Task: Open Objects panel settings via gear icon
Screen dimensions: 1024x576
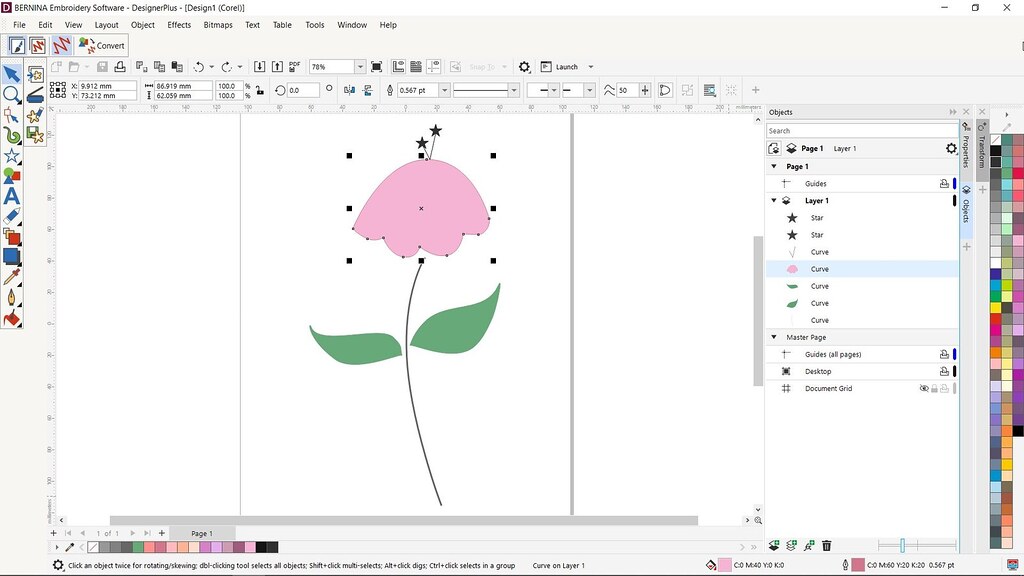Action: 950,148
